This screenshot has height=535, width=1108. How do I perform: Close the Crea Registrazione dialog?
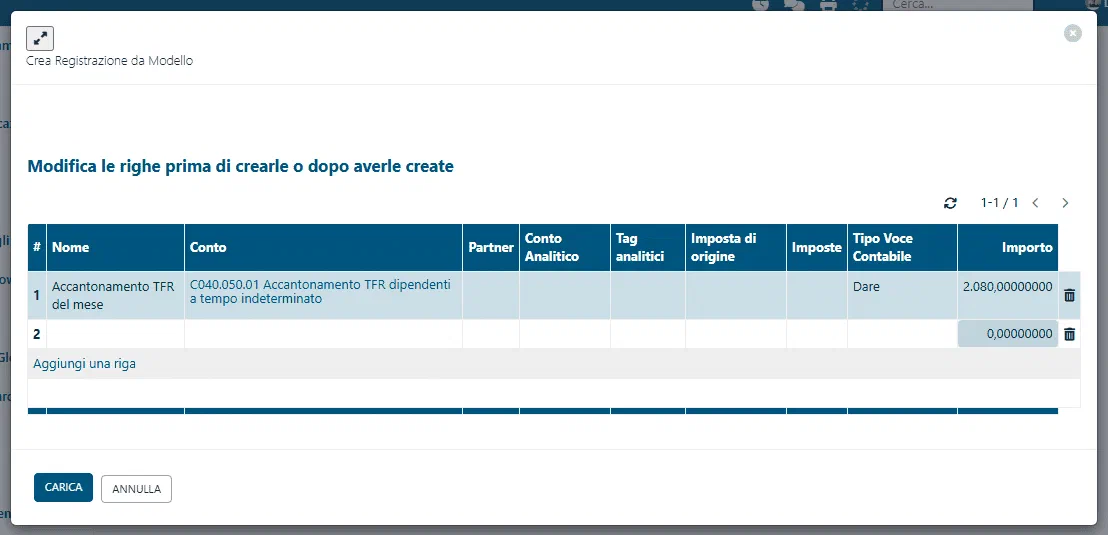click(x=1073, y=33)
